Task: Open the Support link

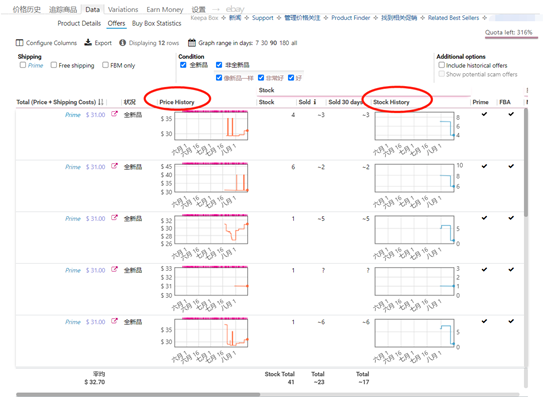Action: pos(263,18)
